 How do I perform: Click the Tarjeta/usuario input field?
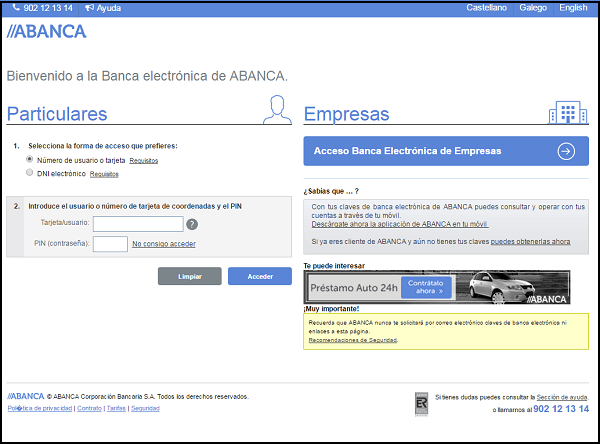(138, 224)
